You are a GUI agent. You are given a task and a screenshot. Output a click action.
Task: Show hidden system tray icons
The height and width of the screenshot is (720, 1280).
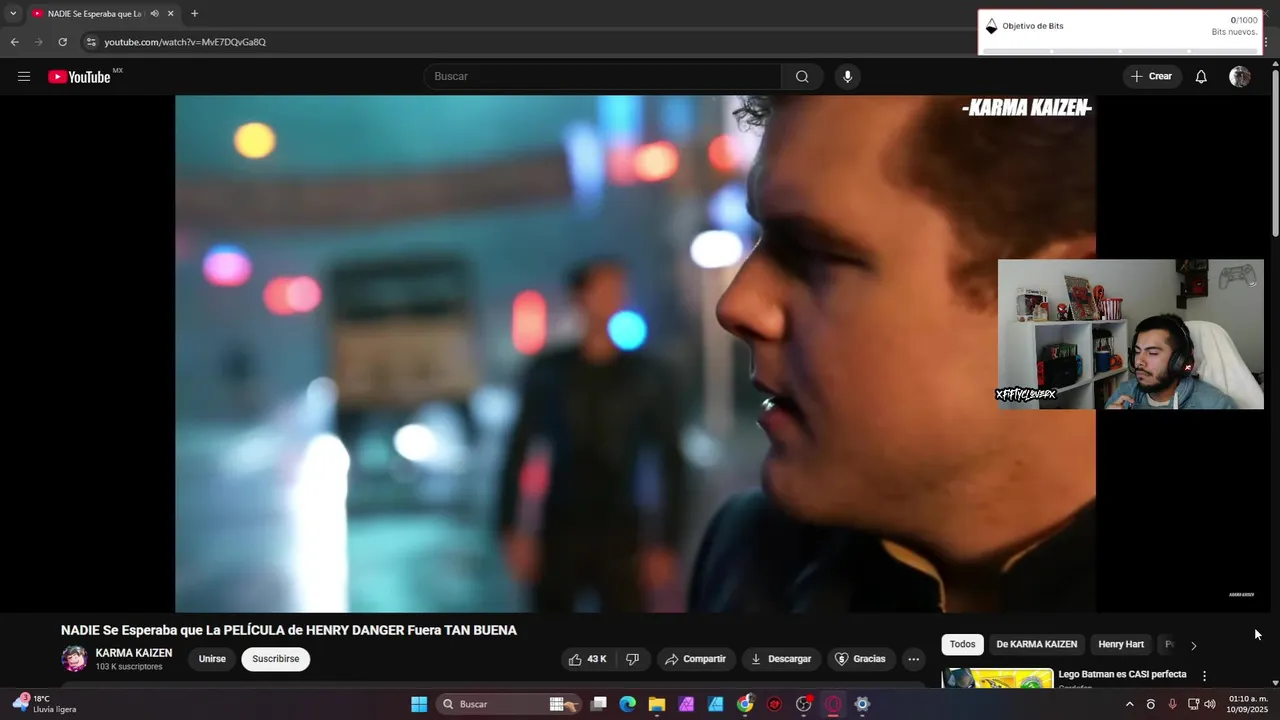click(x=1130, y=704)
